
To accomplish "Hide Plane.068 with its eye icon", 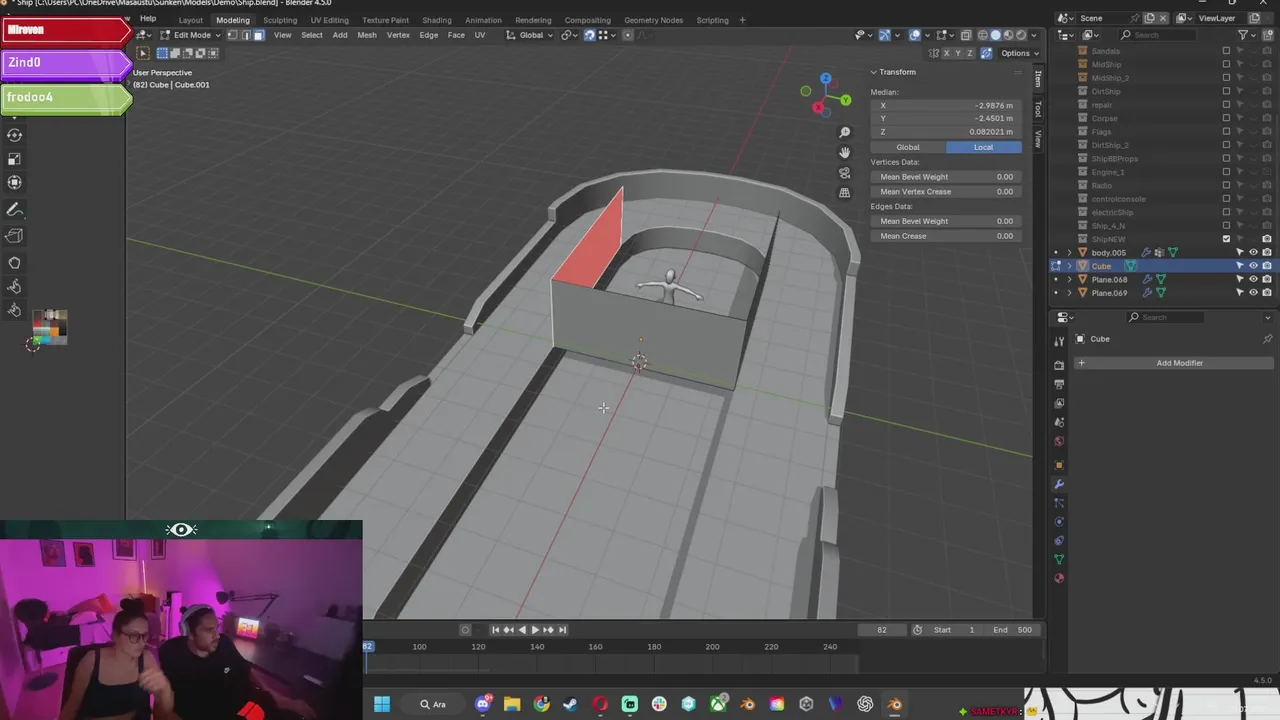I will click(1253, 280).
